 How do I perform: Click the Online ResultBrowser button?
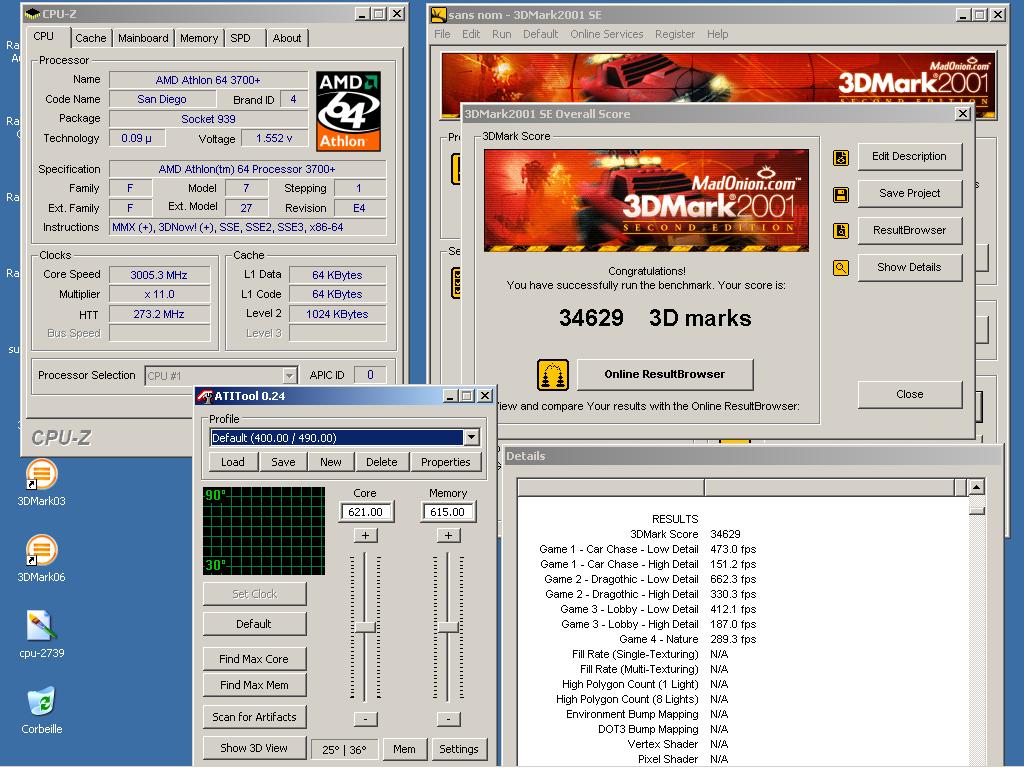(664, 374)
